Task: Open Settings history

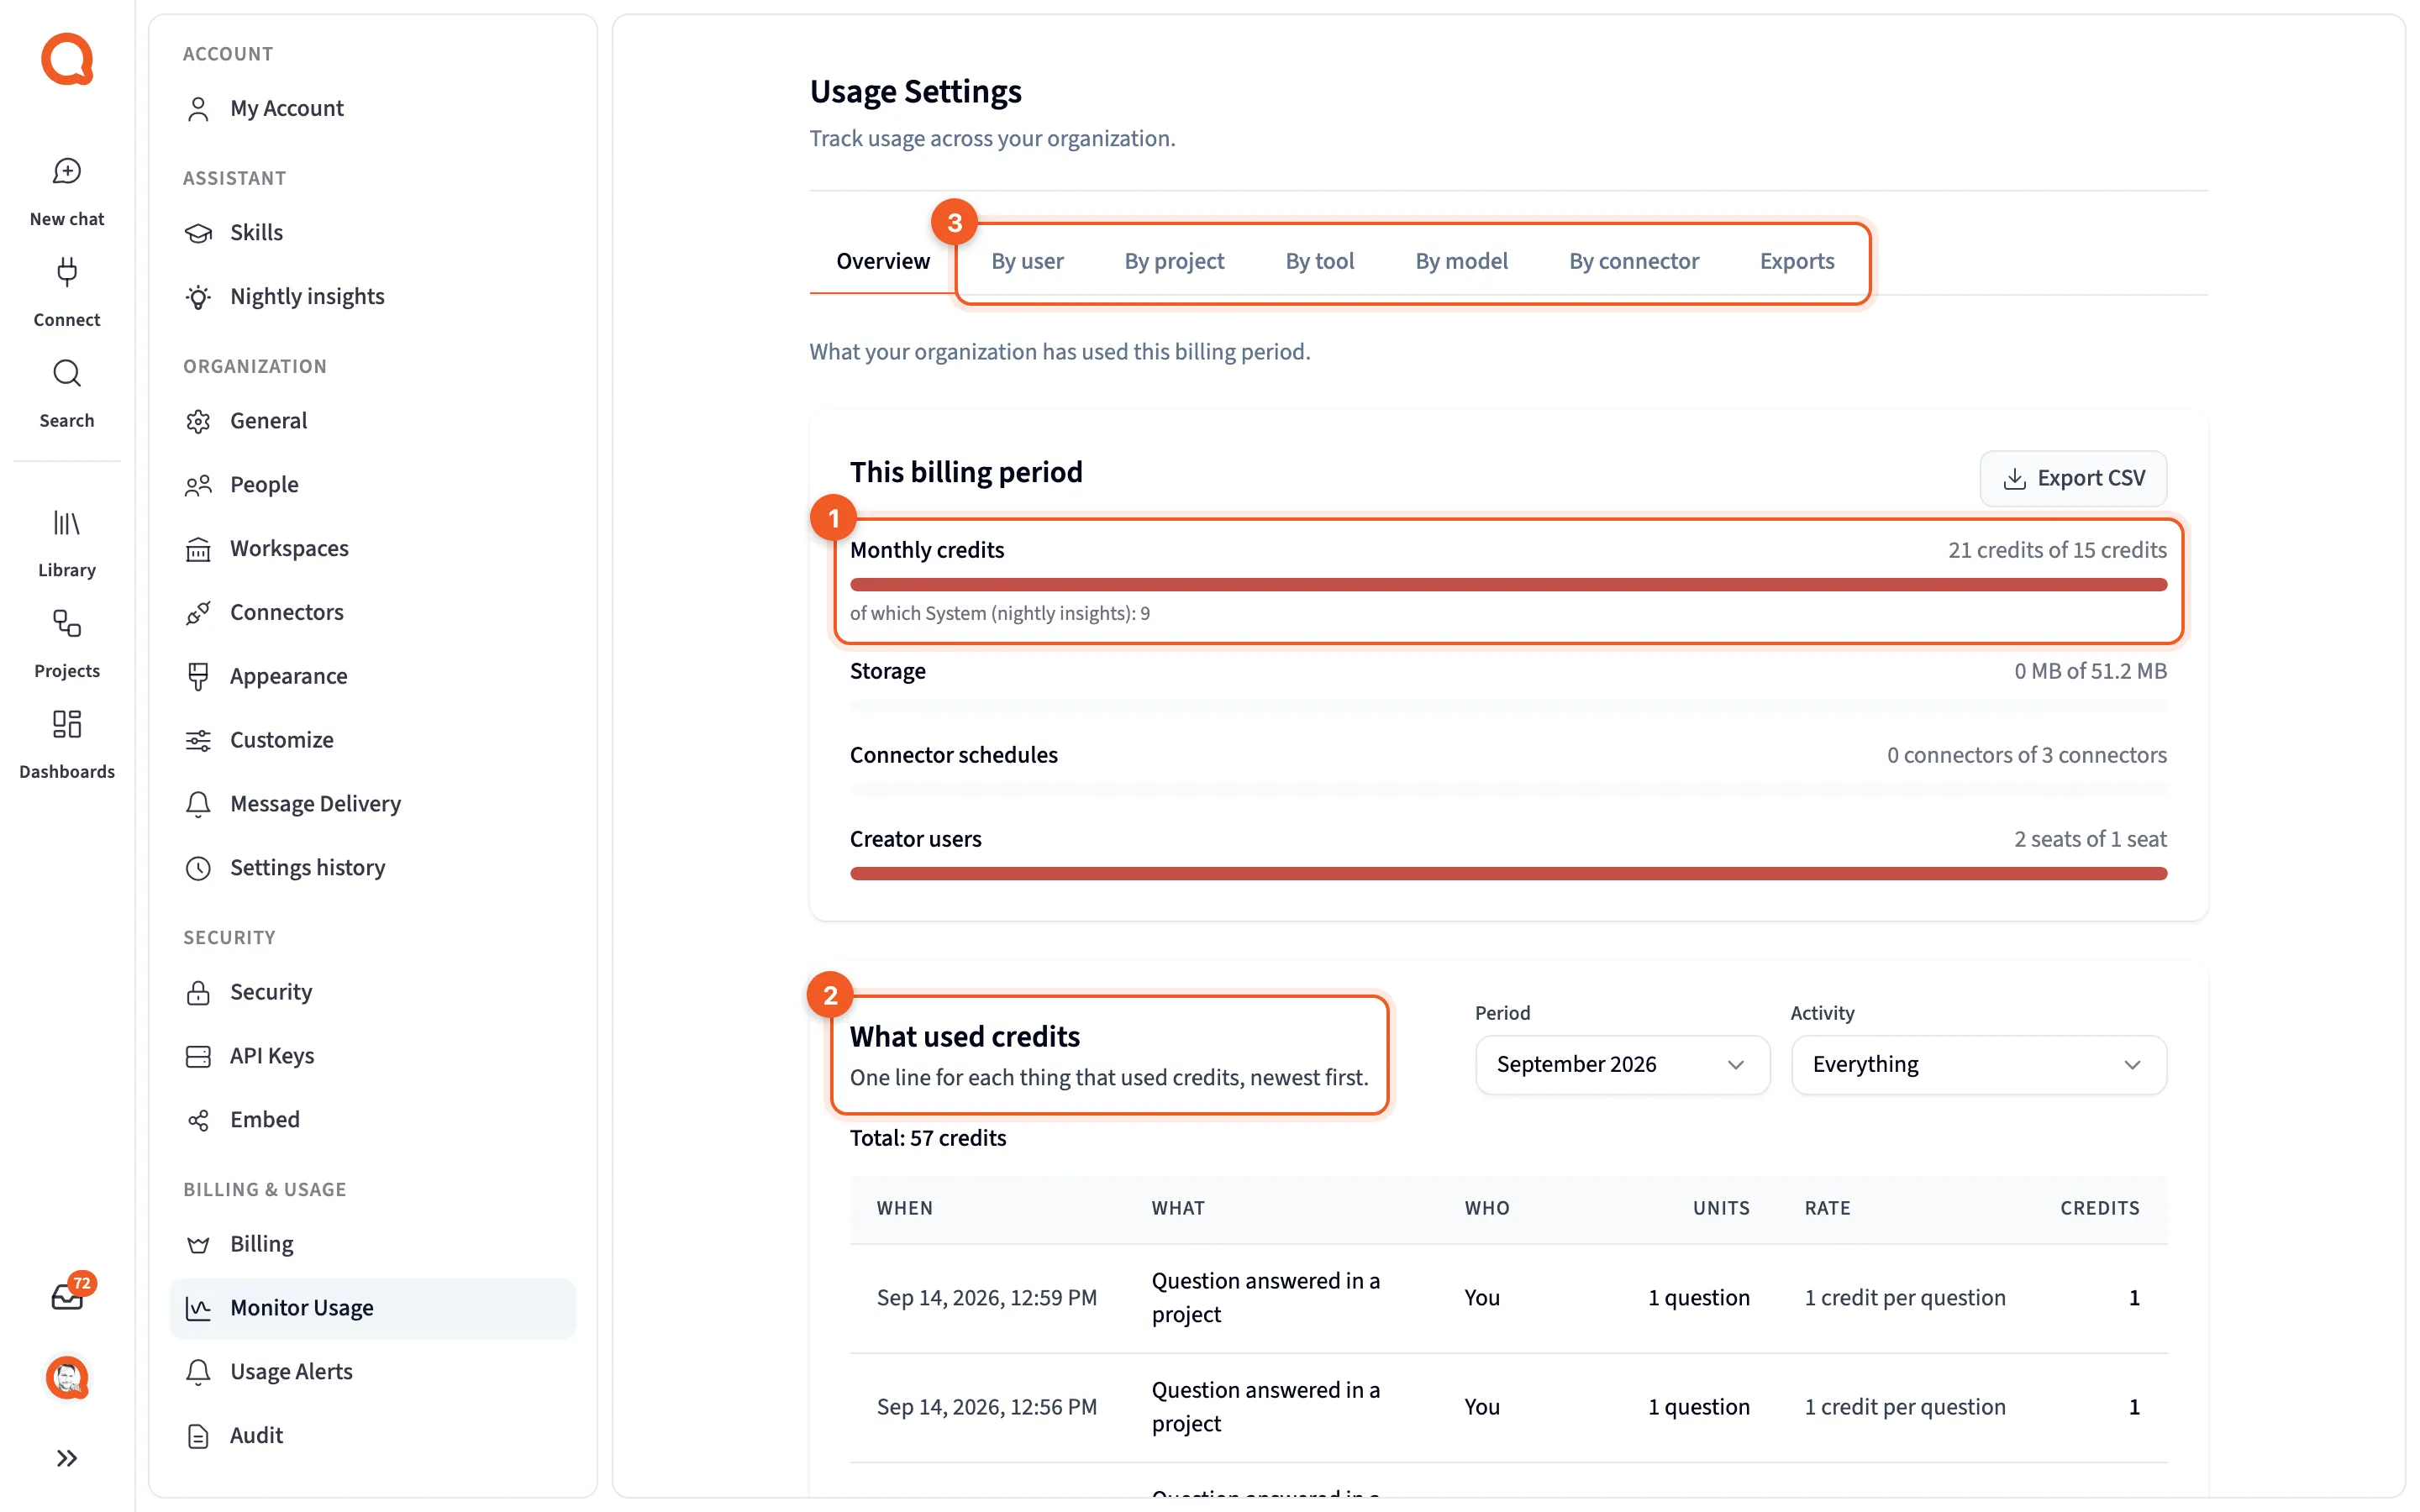Action: point(373,868)
